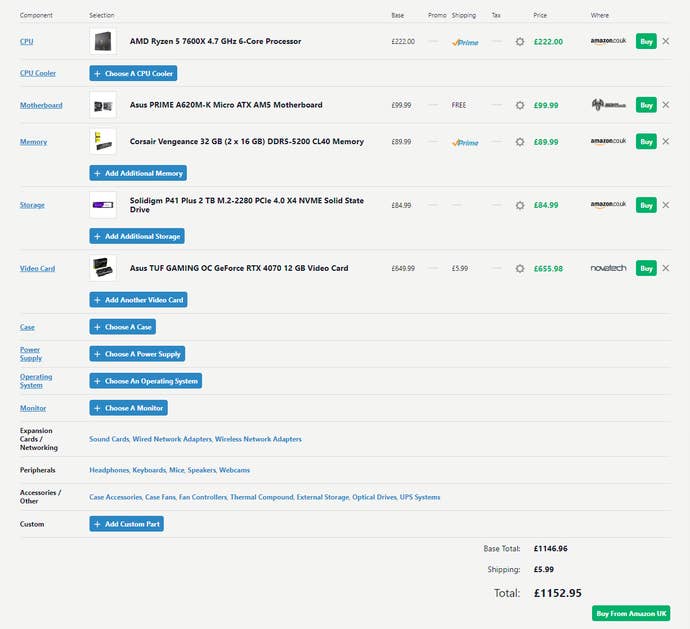Buy the Asus PRIME A620M-K motherboard

(646, 105)
